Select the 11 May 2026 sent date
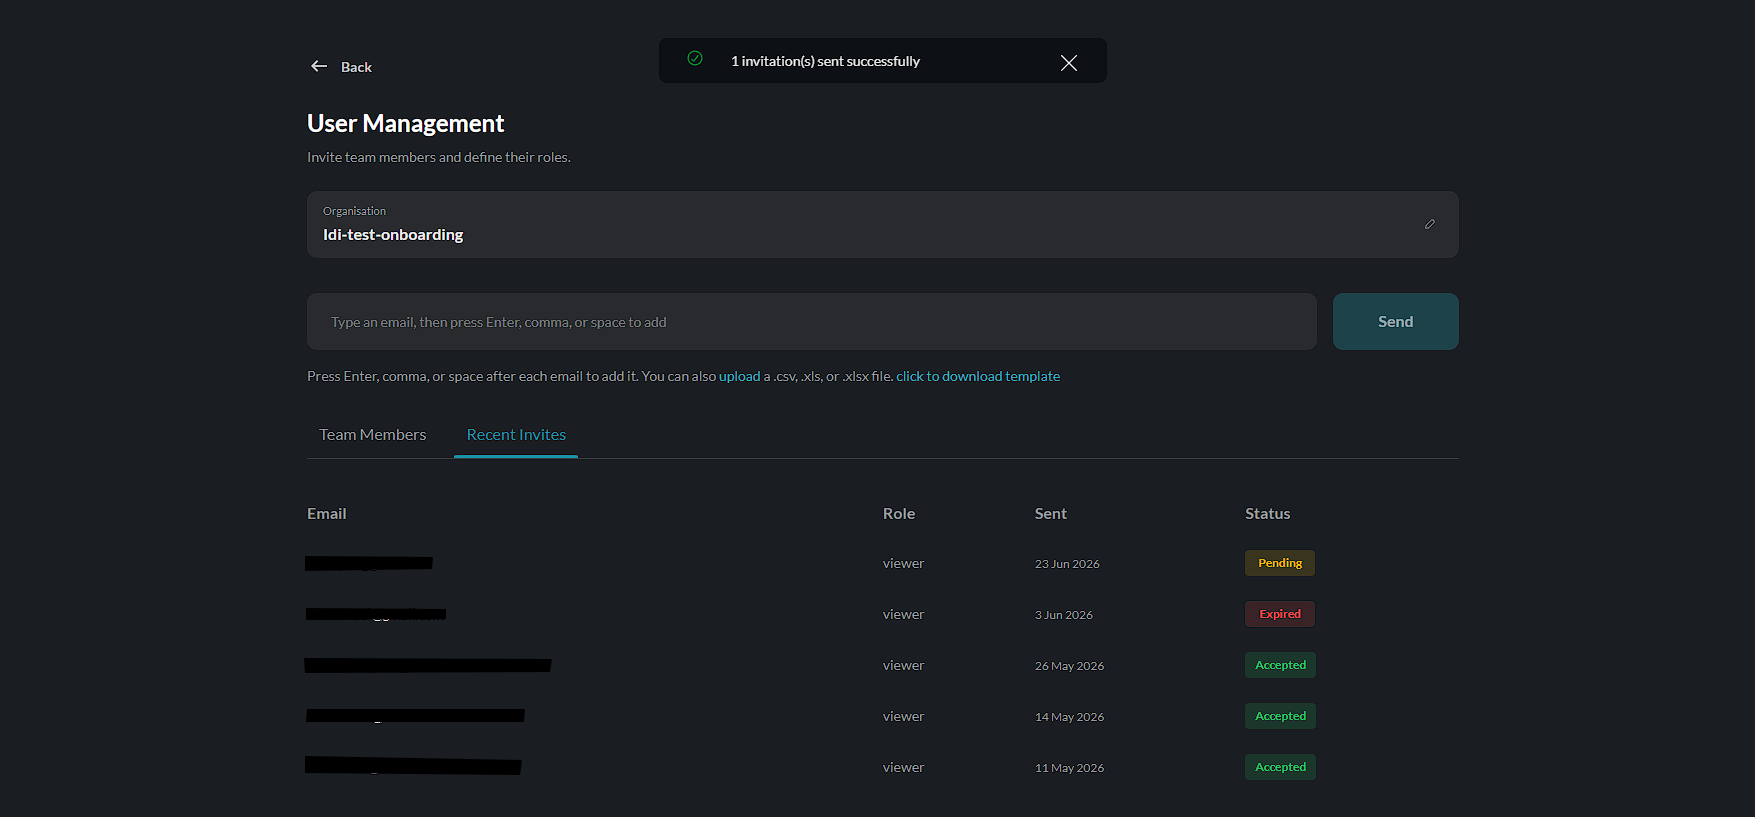The image size is (1755, 817). click(x=1069, y=768)
